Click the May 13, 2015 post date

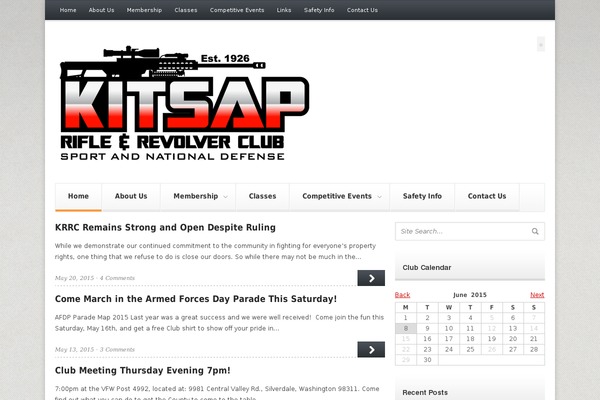pos(74,349)
